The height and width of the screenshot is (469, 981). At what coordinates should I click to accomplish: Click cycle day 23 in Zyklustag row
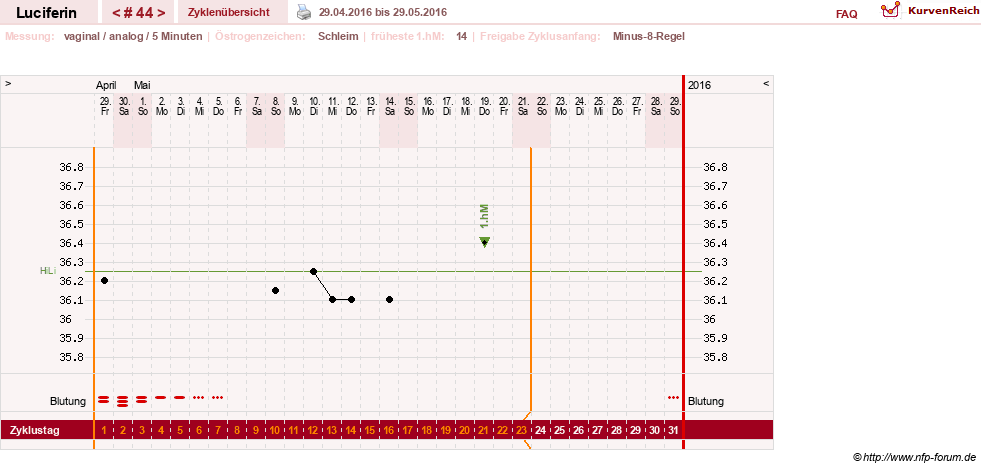(x=521, y=430)
